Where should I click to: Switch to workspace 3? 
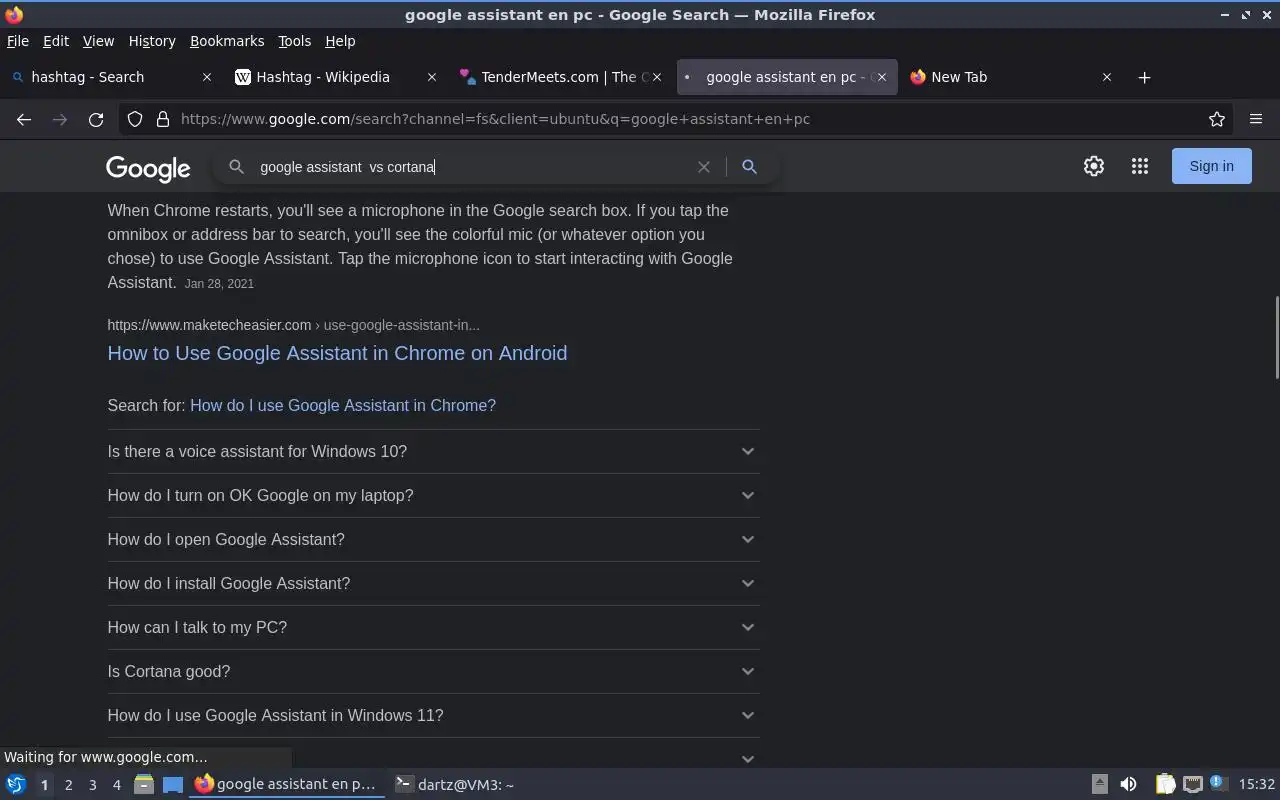point(92,785)
